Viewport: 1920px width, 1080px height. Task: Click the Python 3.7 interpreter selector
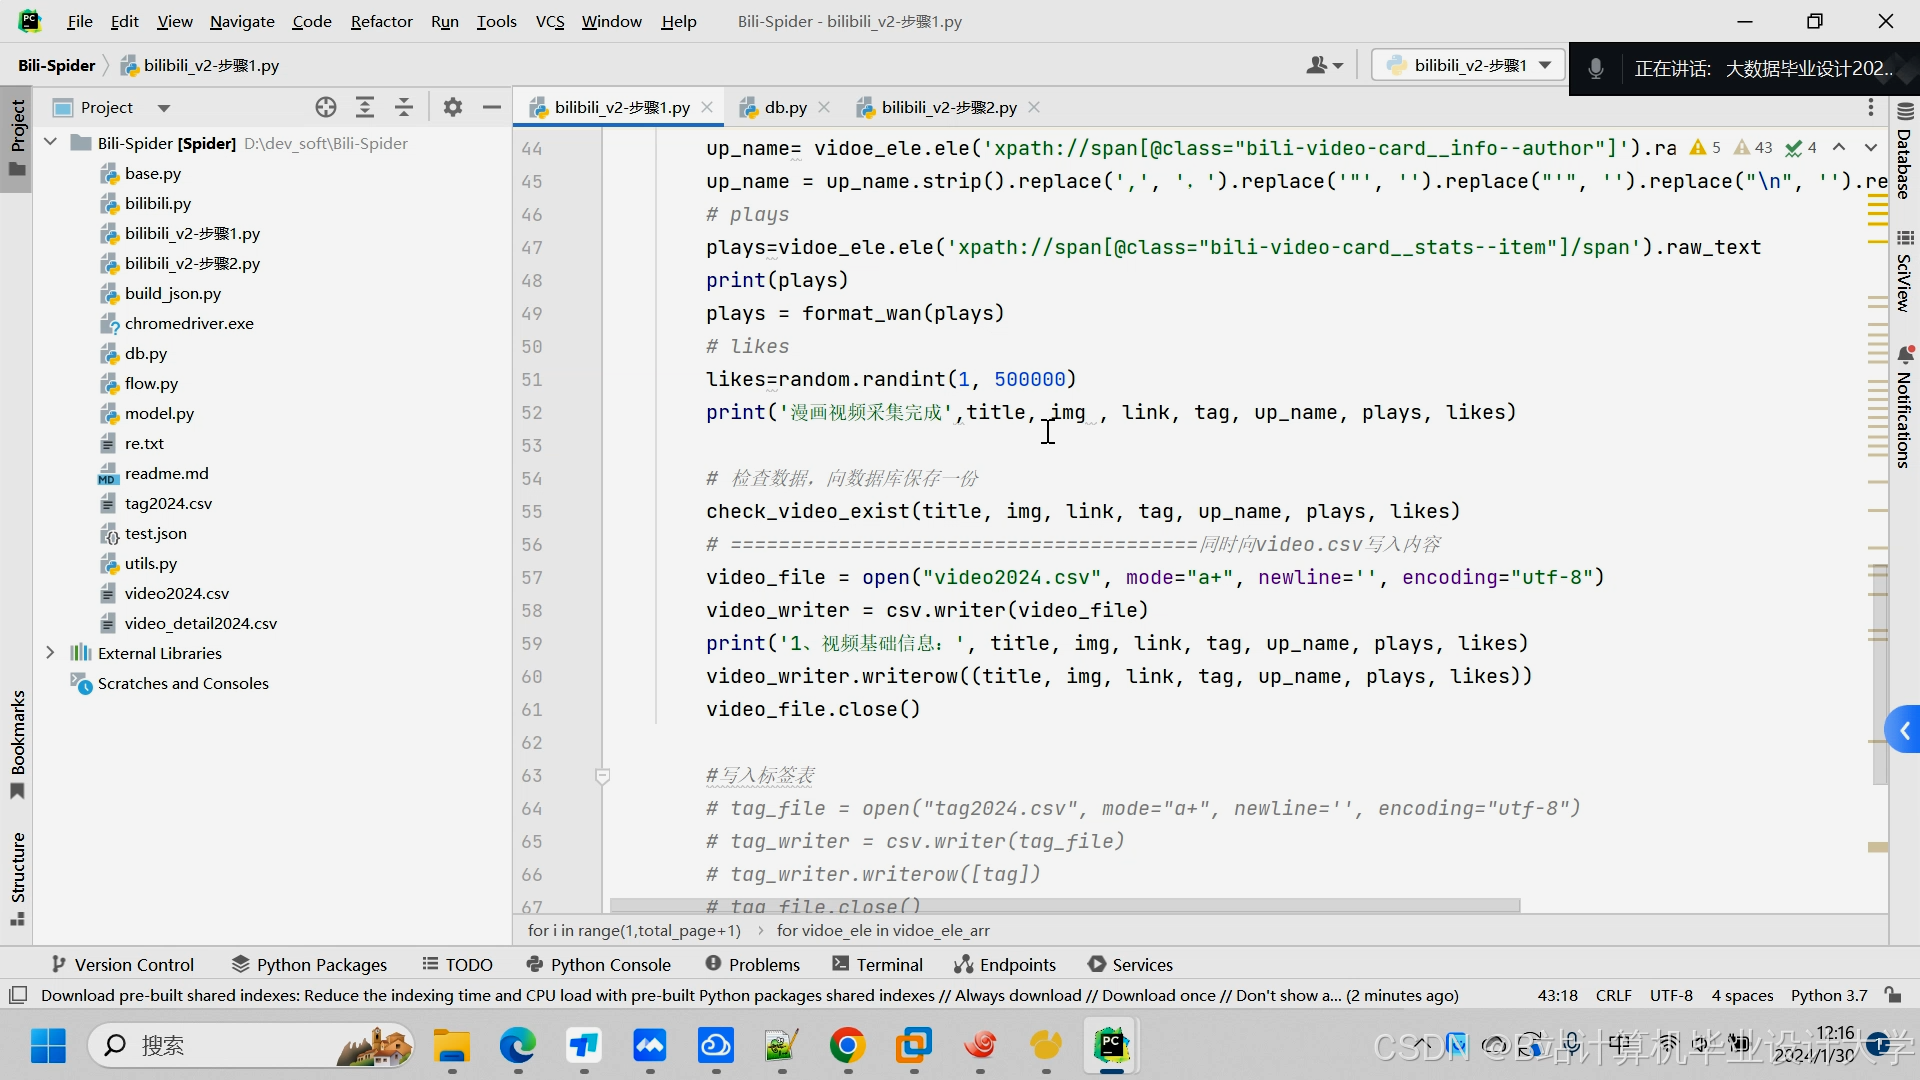click(x=1828, y=995)
